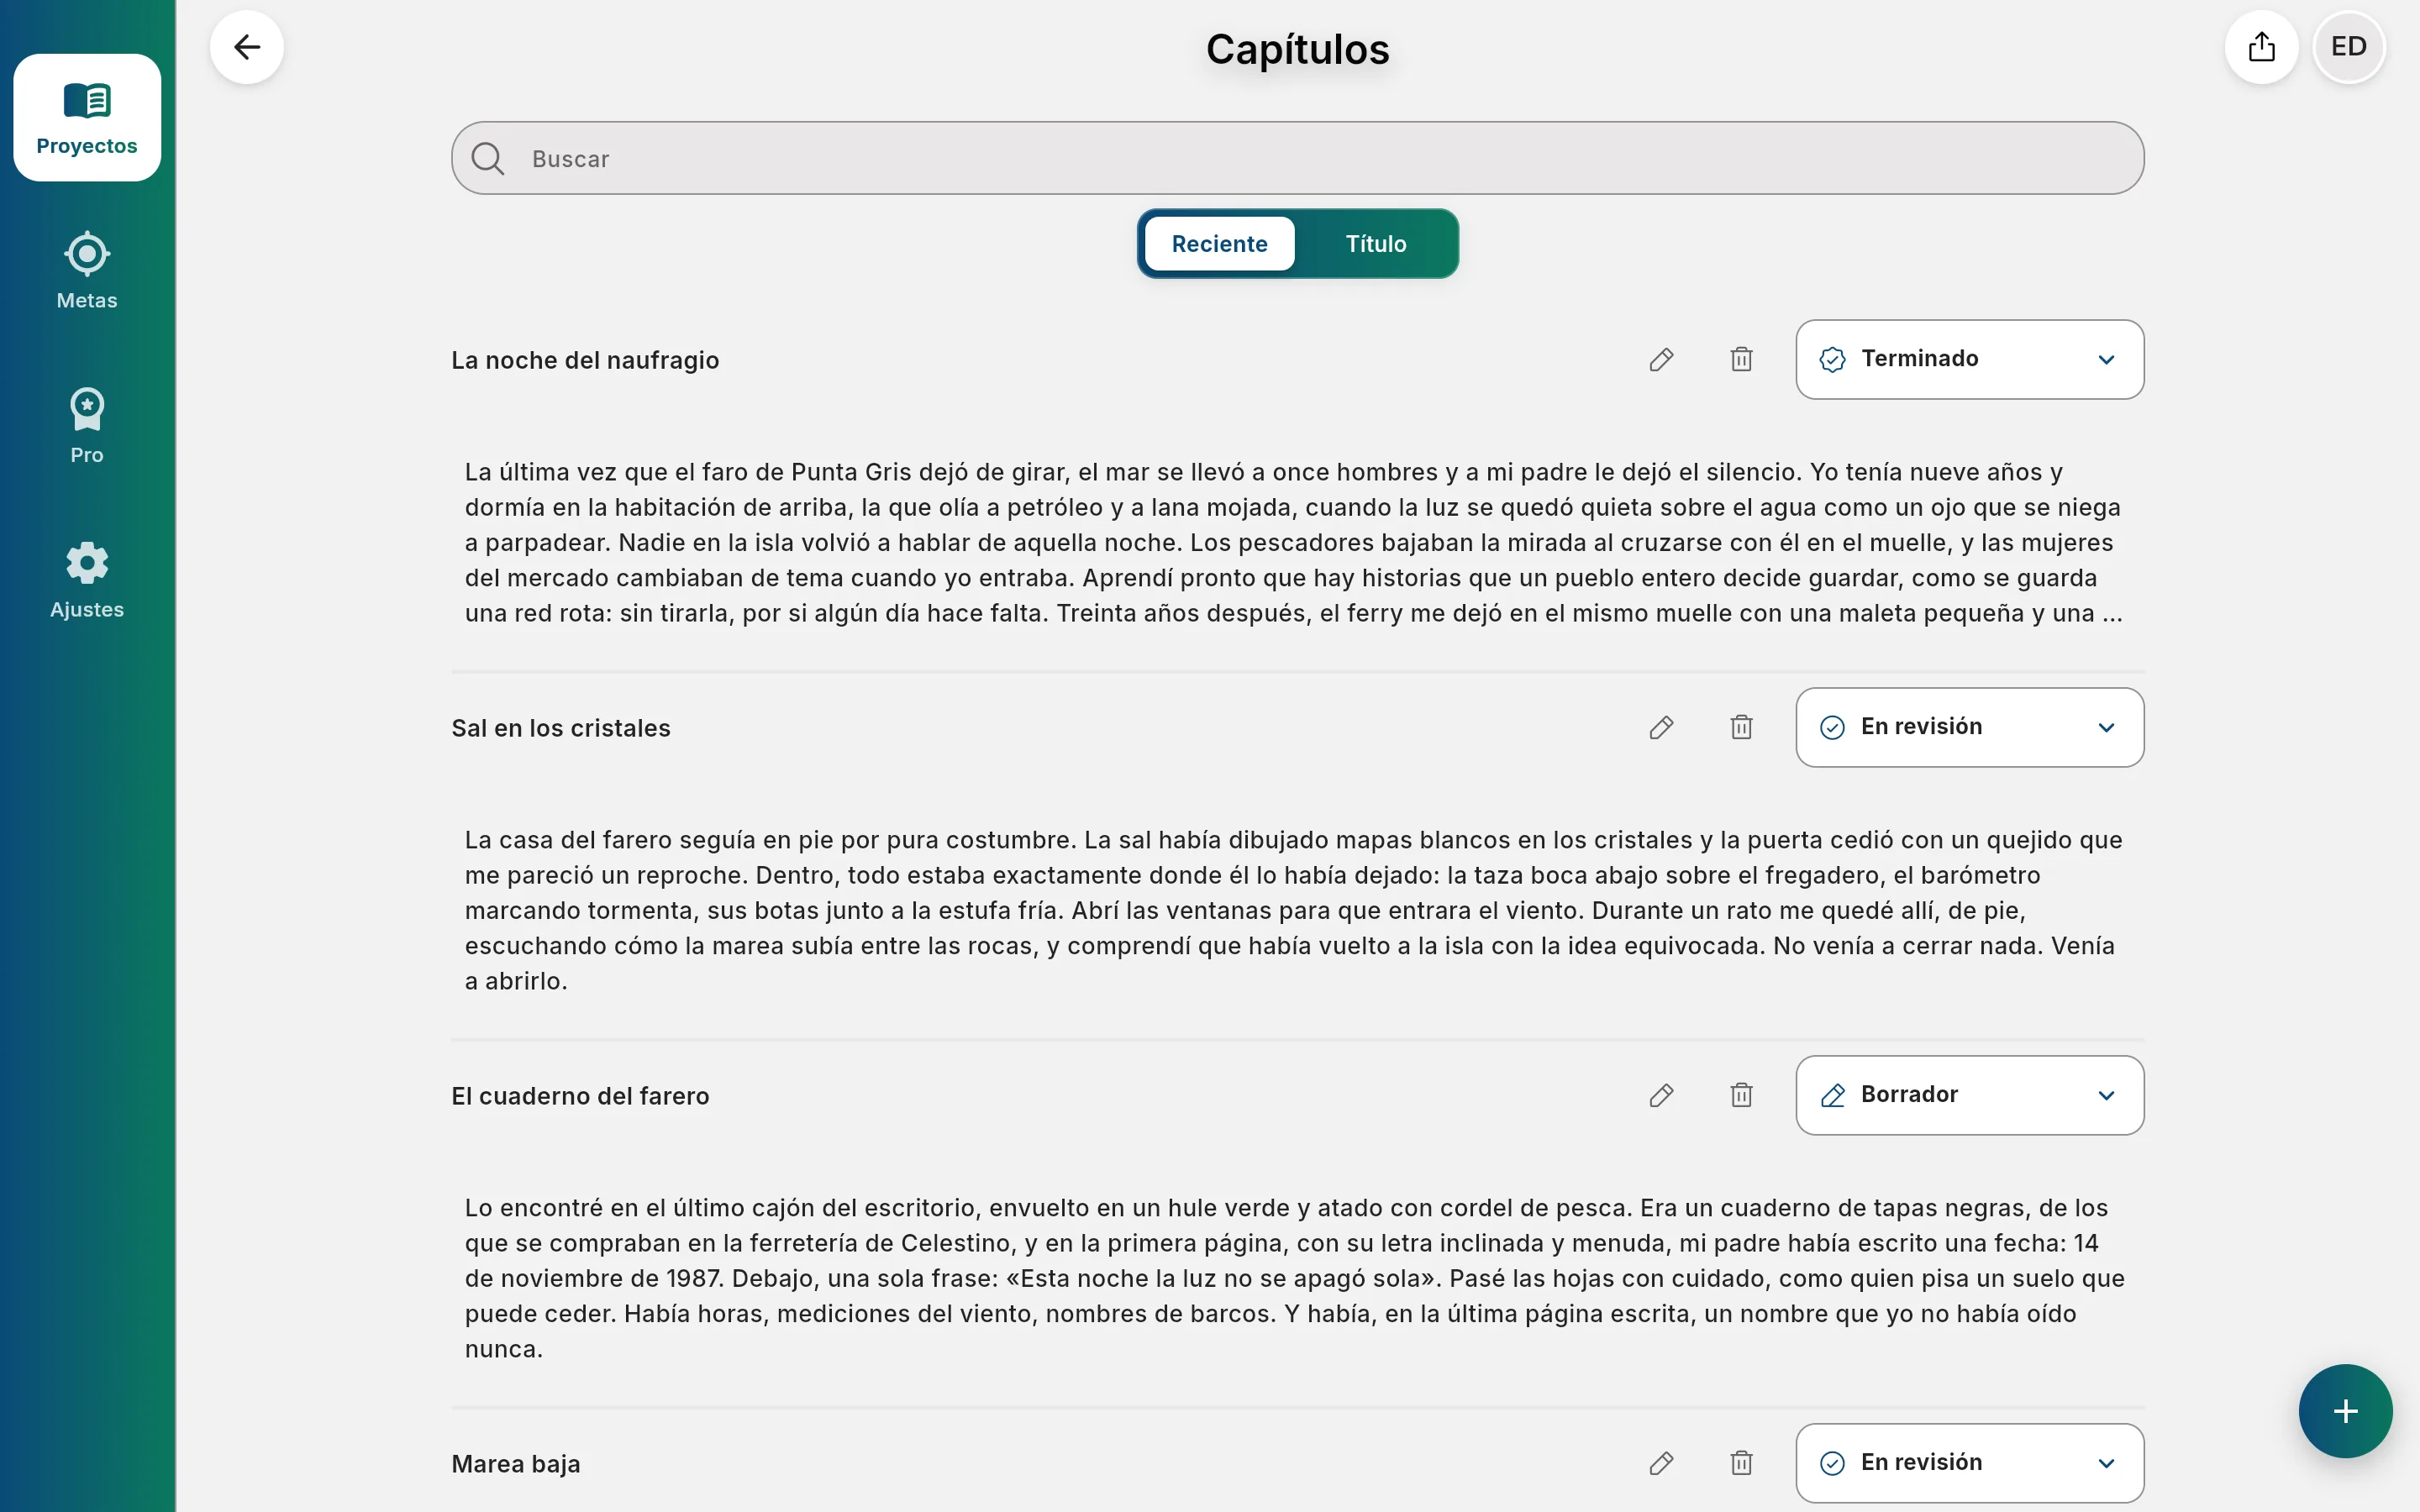Open the Proyectos section in sidebar
Image resolution: width=2420 pixels, height=1512 pixels.
(87, 118)
